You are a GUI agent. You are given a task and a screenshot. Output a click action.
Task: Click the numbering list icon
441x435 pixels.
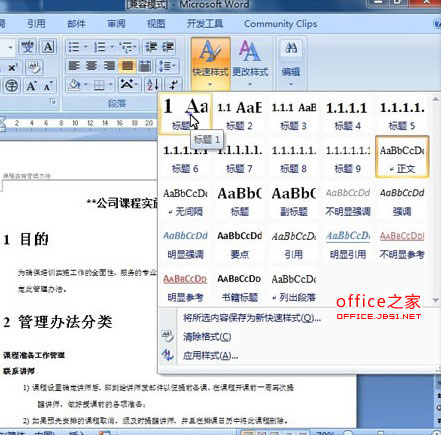[99, 47]
